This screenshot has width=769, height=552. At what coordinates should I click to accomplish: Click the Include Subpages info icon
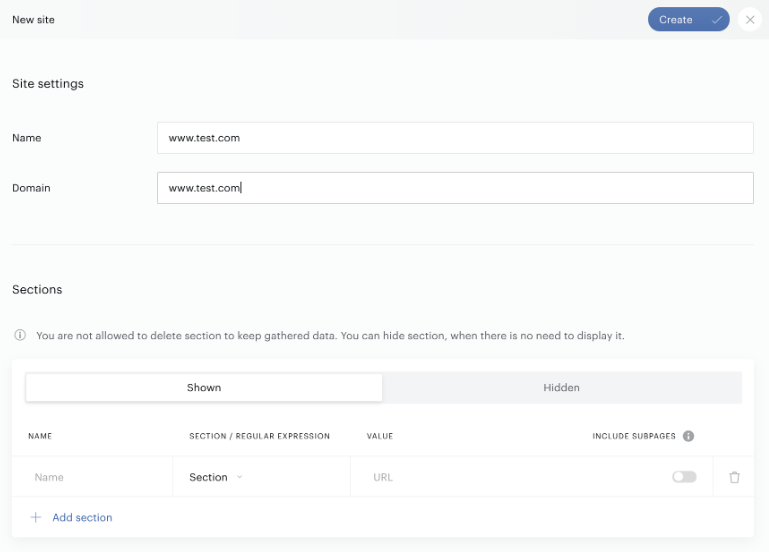coord(688,436)
